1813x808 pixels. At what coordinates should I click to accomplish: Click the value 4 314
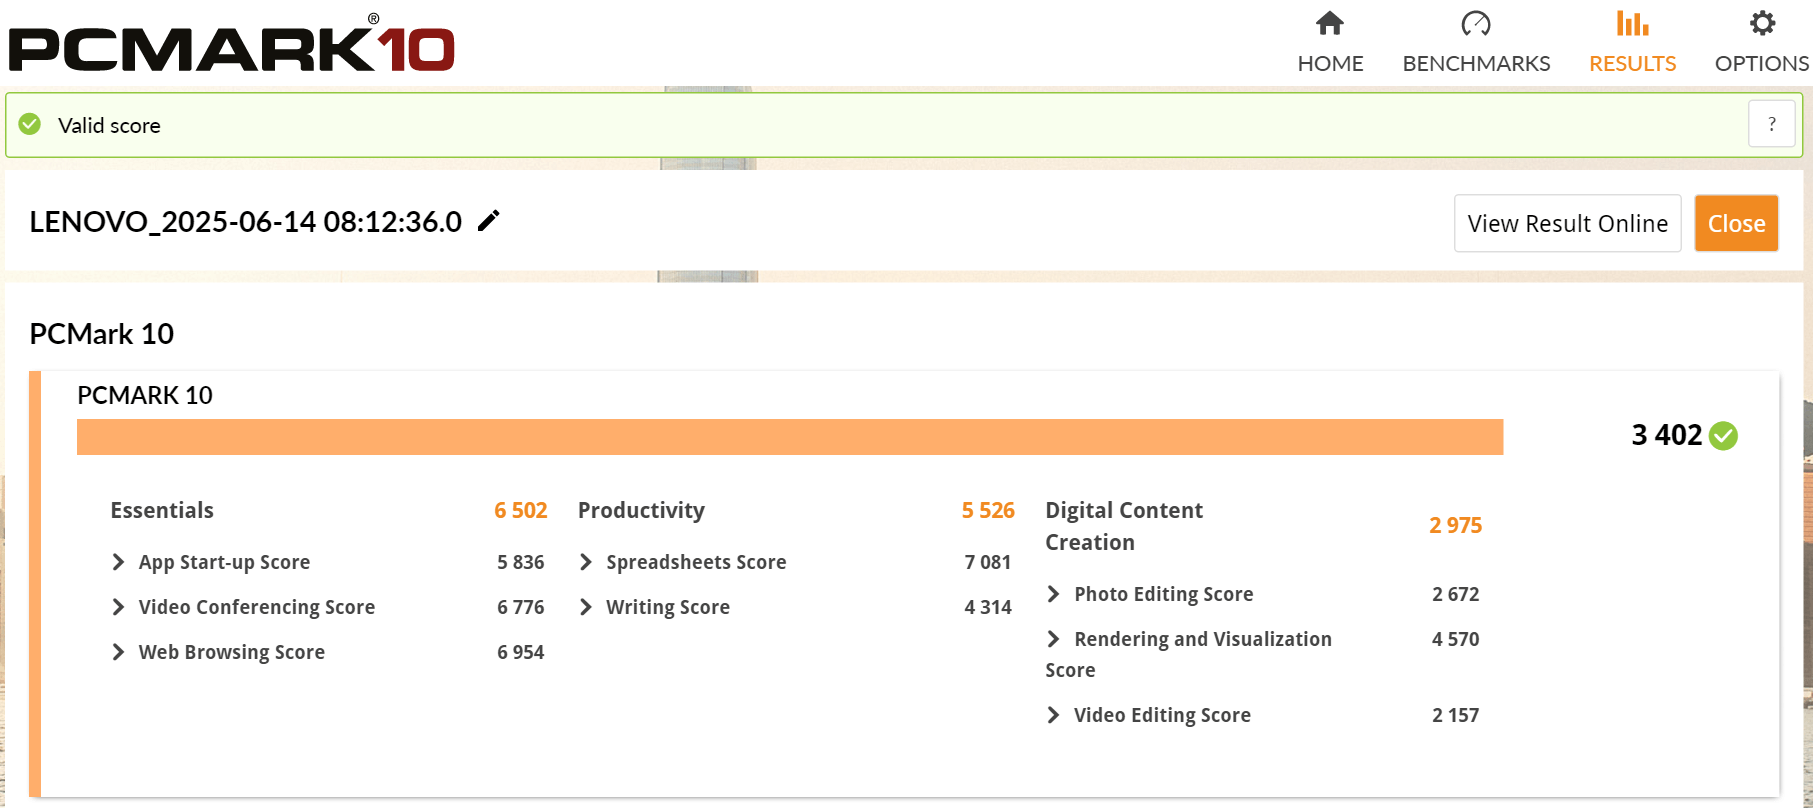pos(988,607)
